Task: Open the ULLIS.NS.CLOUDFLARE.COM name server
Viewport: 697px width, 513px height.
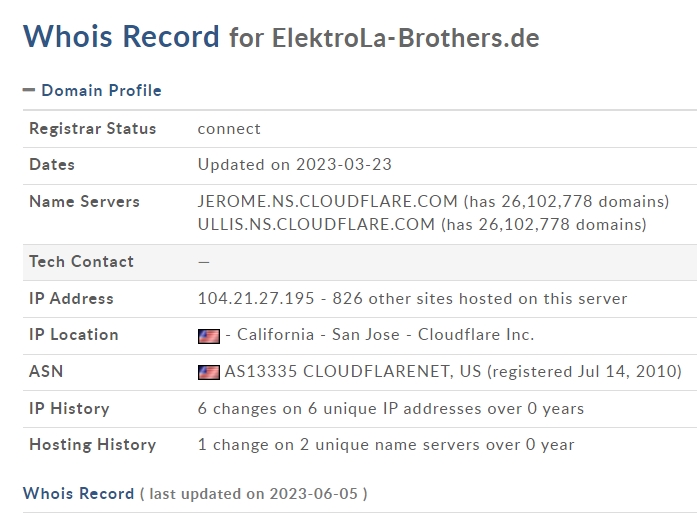Action: pos(316,224)
